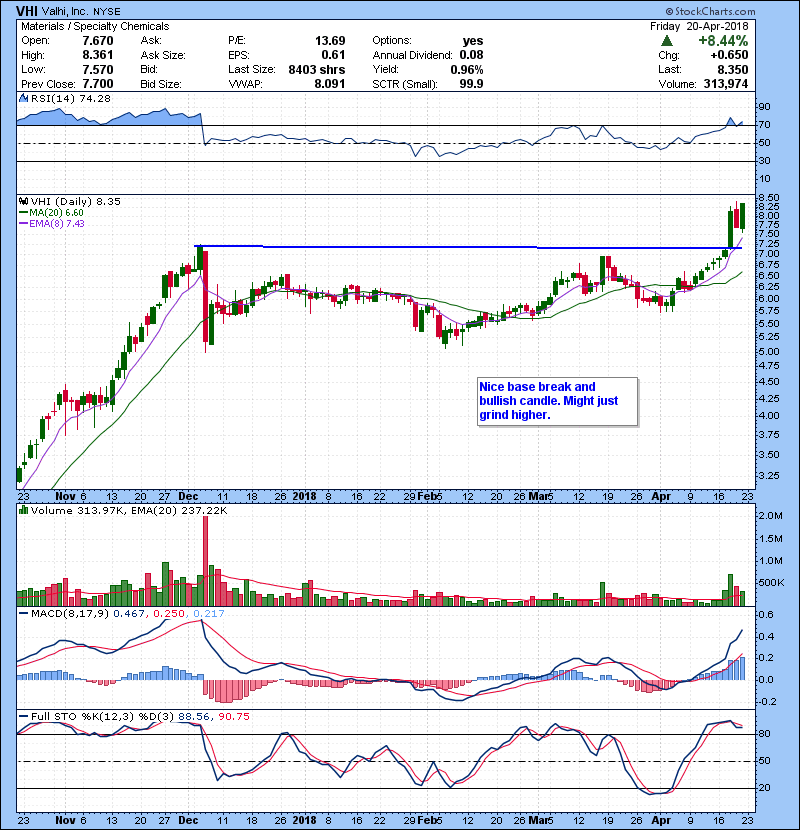The image size is (800, 830).
Task: Click the Nice base break annotation box
Action: 558,401
